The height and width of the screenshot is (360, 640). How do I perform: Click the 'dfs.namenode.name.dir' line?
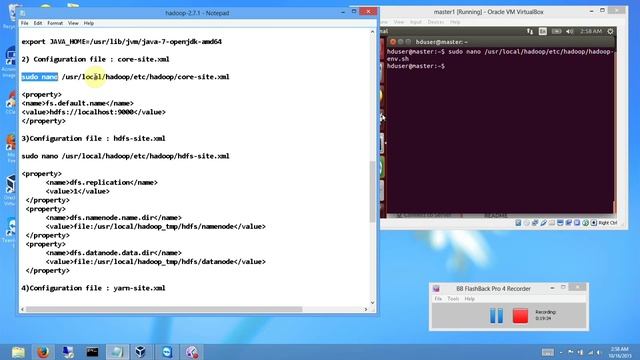pyautogui.click(x=114, y=218)
